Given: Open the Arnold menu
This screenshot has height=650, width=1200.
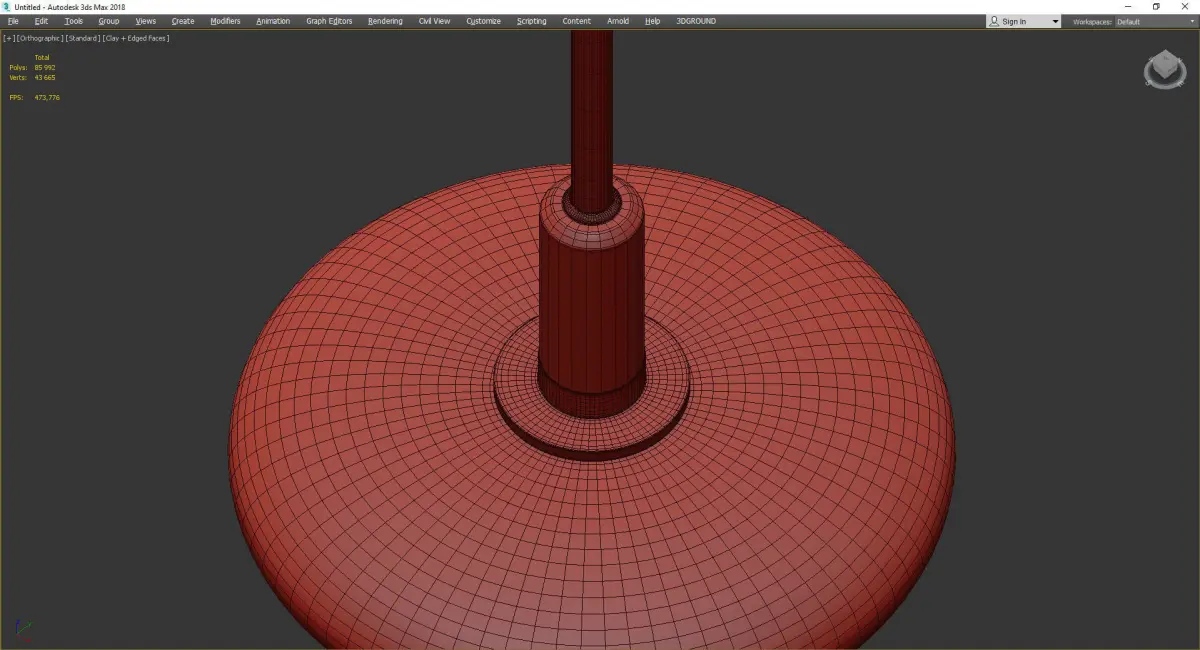Looking at the screenshot, I should pyautogui.click(x=618, y=21).
